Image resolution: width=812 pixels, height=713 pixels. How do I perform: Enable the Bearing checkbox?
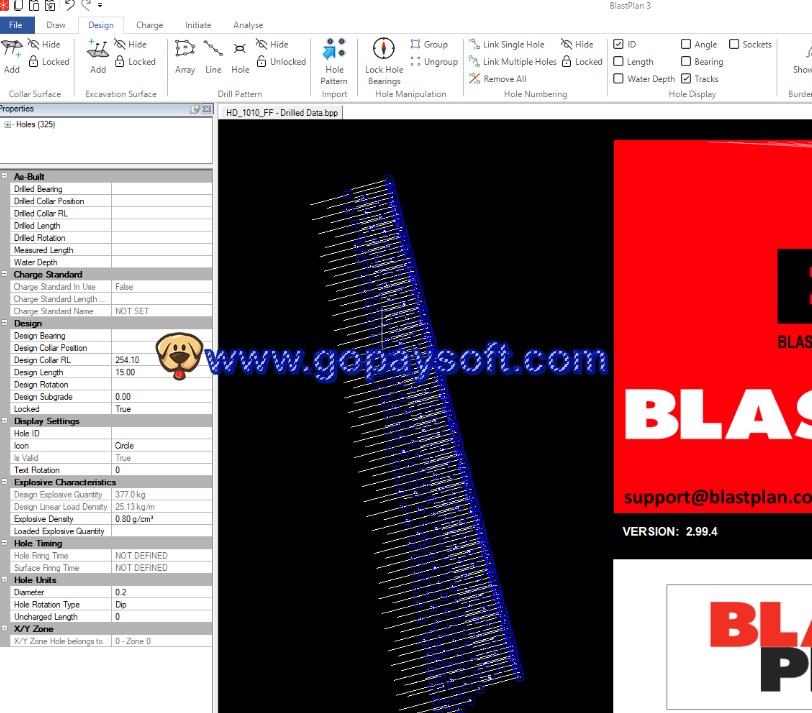pos(686,62)
